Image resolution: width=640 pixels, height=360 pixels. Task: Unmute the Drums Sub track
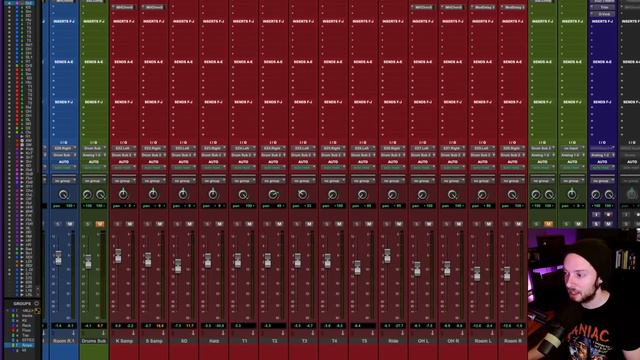pyautogui.click(x=100, y=224)
